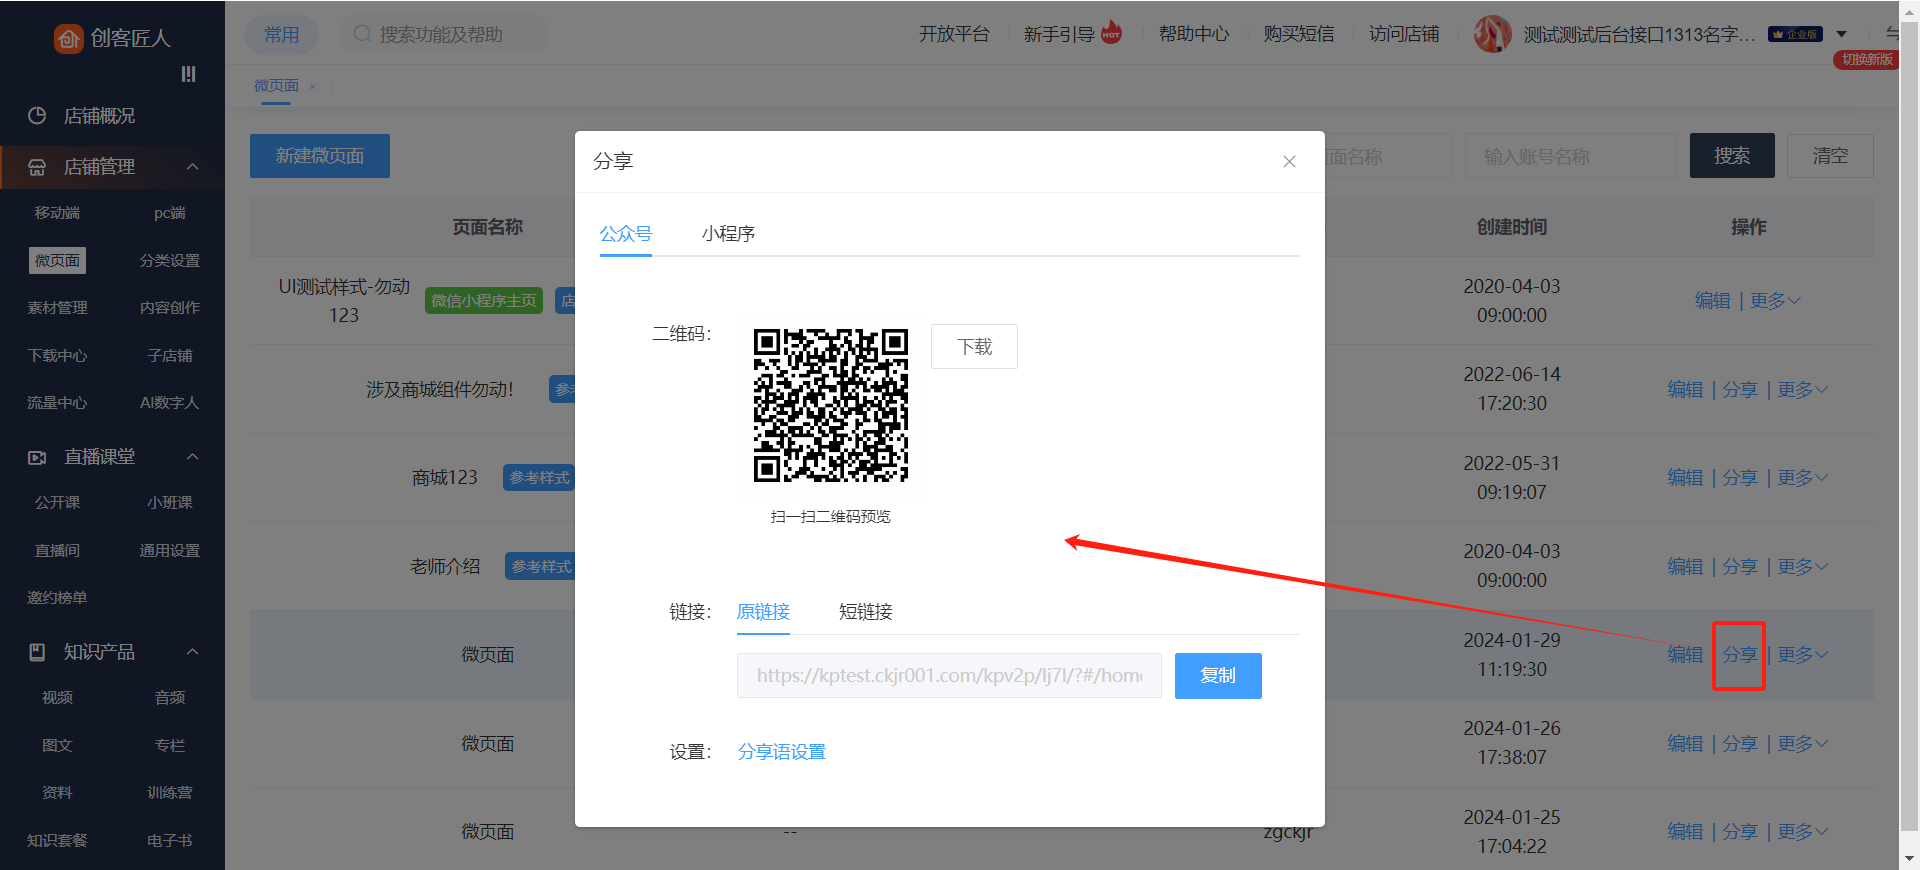Download the QR code via 下载
The width and height of the screenshot is (1920, 870).
pos(974,347)
